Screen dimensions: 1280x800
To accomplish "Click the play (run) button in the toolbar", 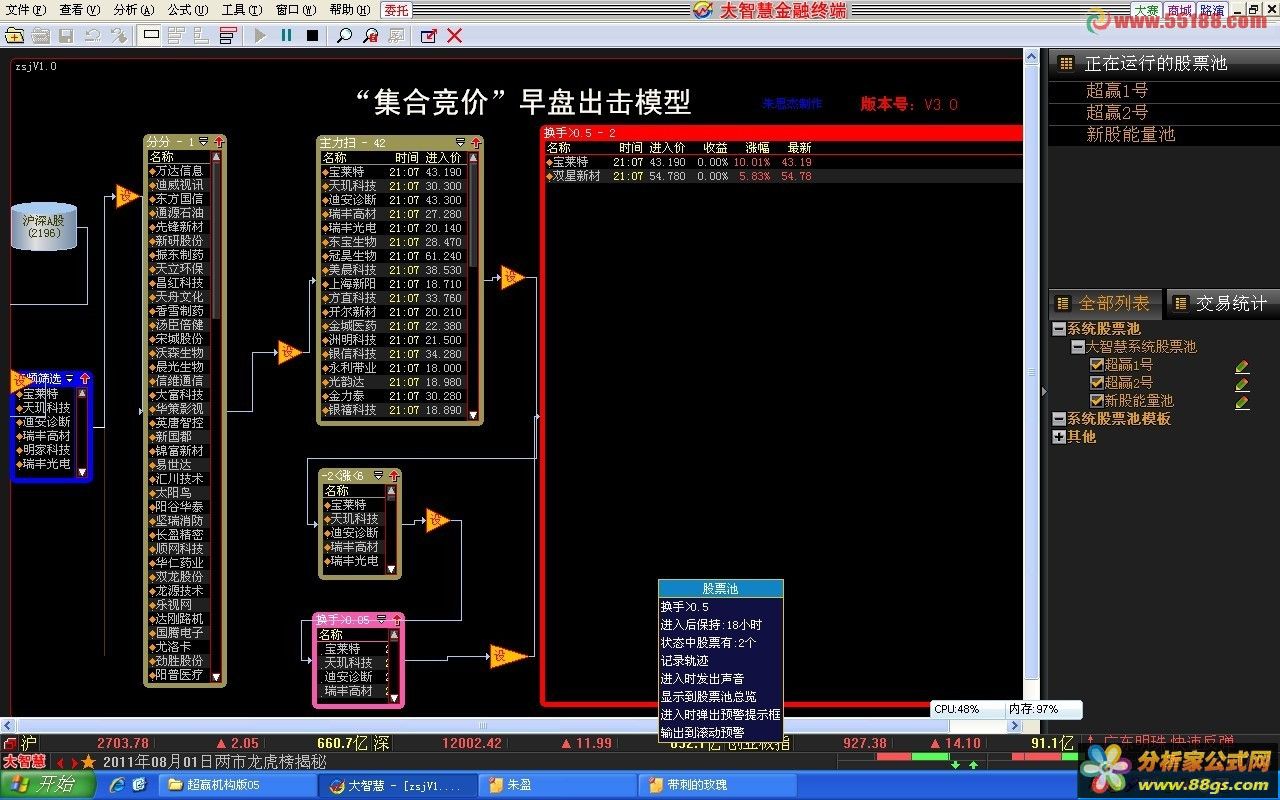I will tap(260, 35).
